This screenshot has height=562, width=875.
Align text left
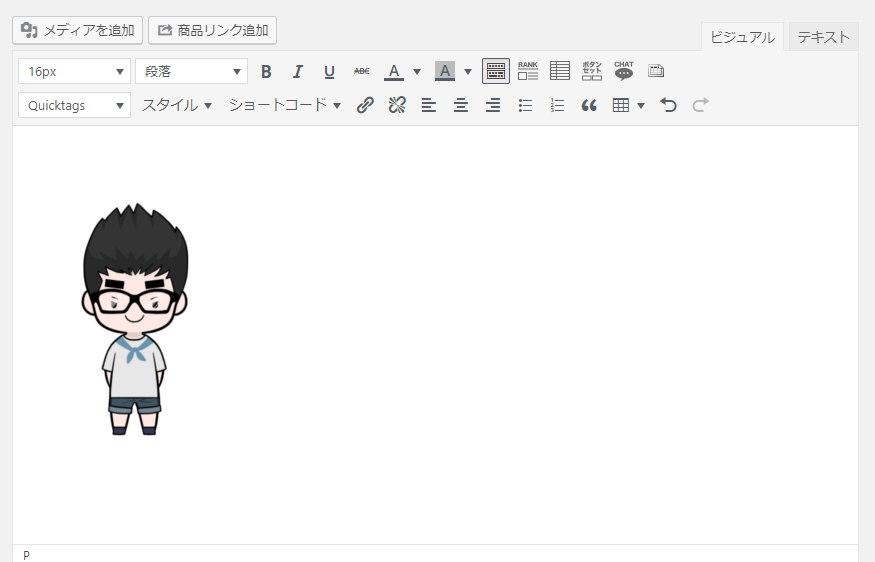point(429,105)
